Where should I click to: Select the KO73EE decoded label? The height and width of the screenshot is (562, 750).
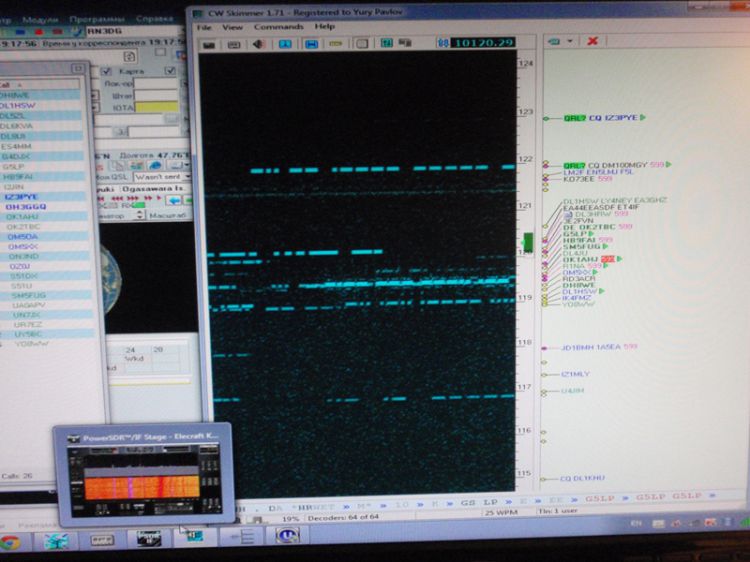point(579,179)
